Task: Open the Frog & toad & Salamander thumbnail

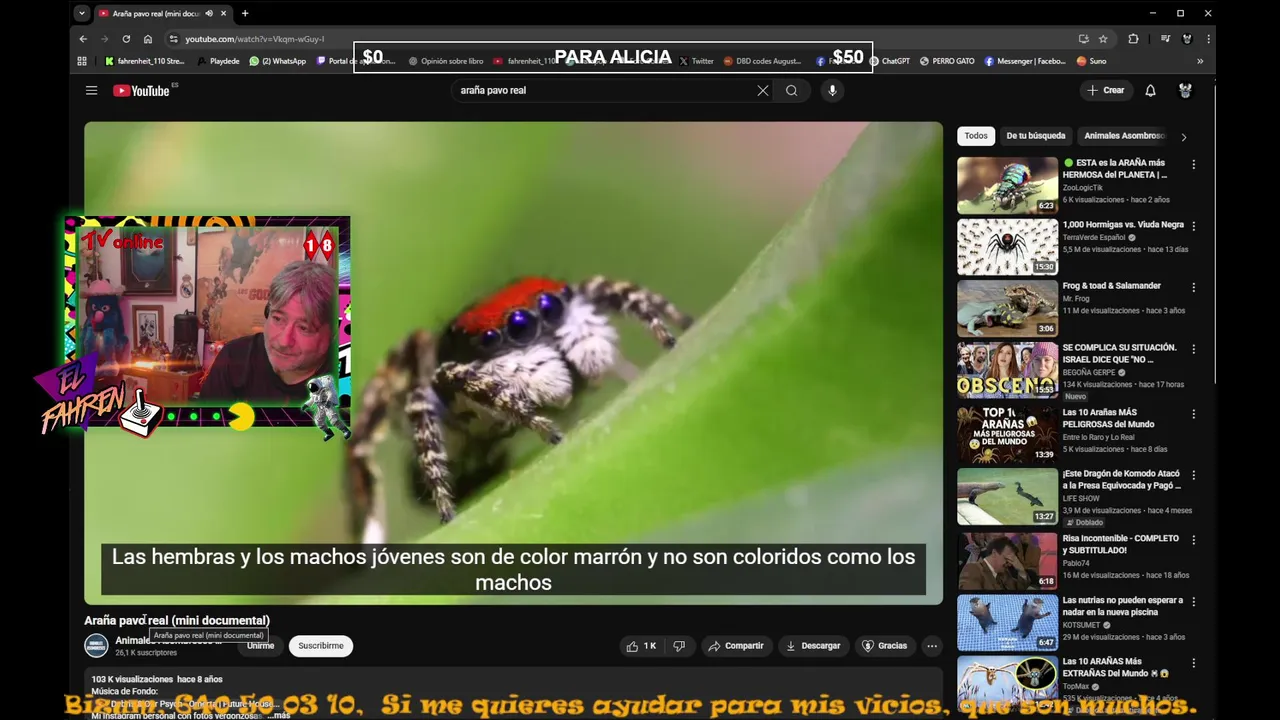Action: click(x=1007, y=308)
